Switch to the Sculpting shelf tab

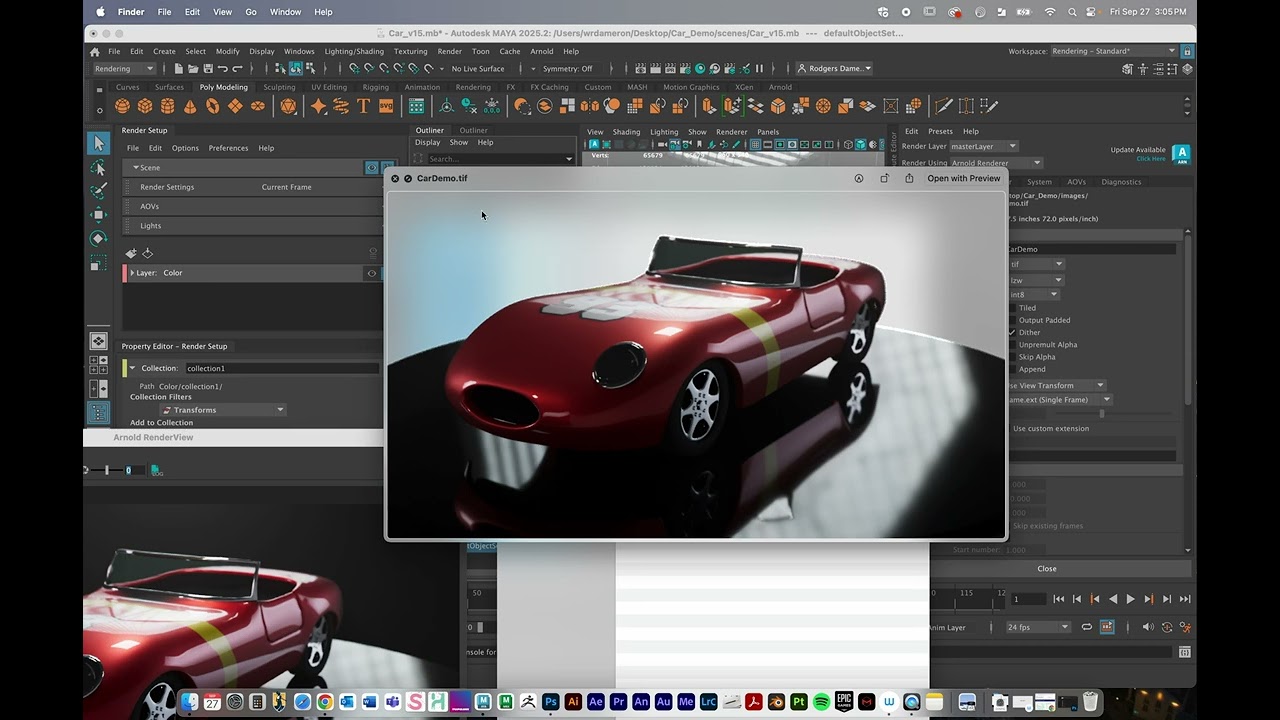click(279, 87)
